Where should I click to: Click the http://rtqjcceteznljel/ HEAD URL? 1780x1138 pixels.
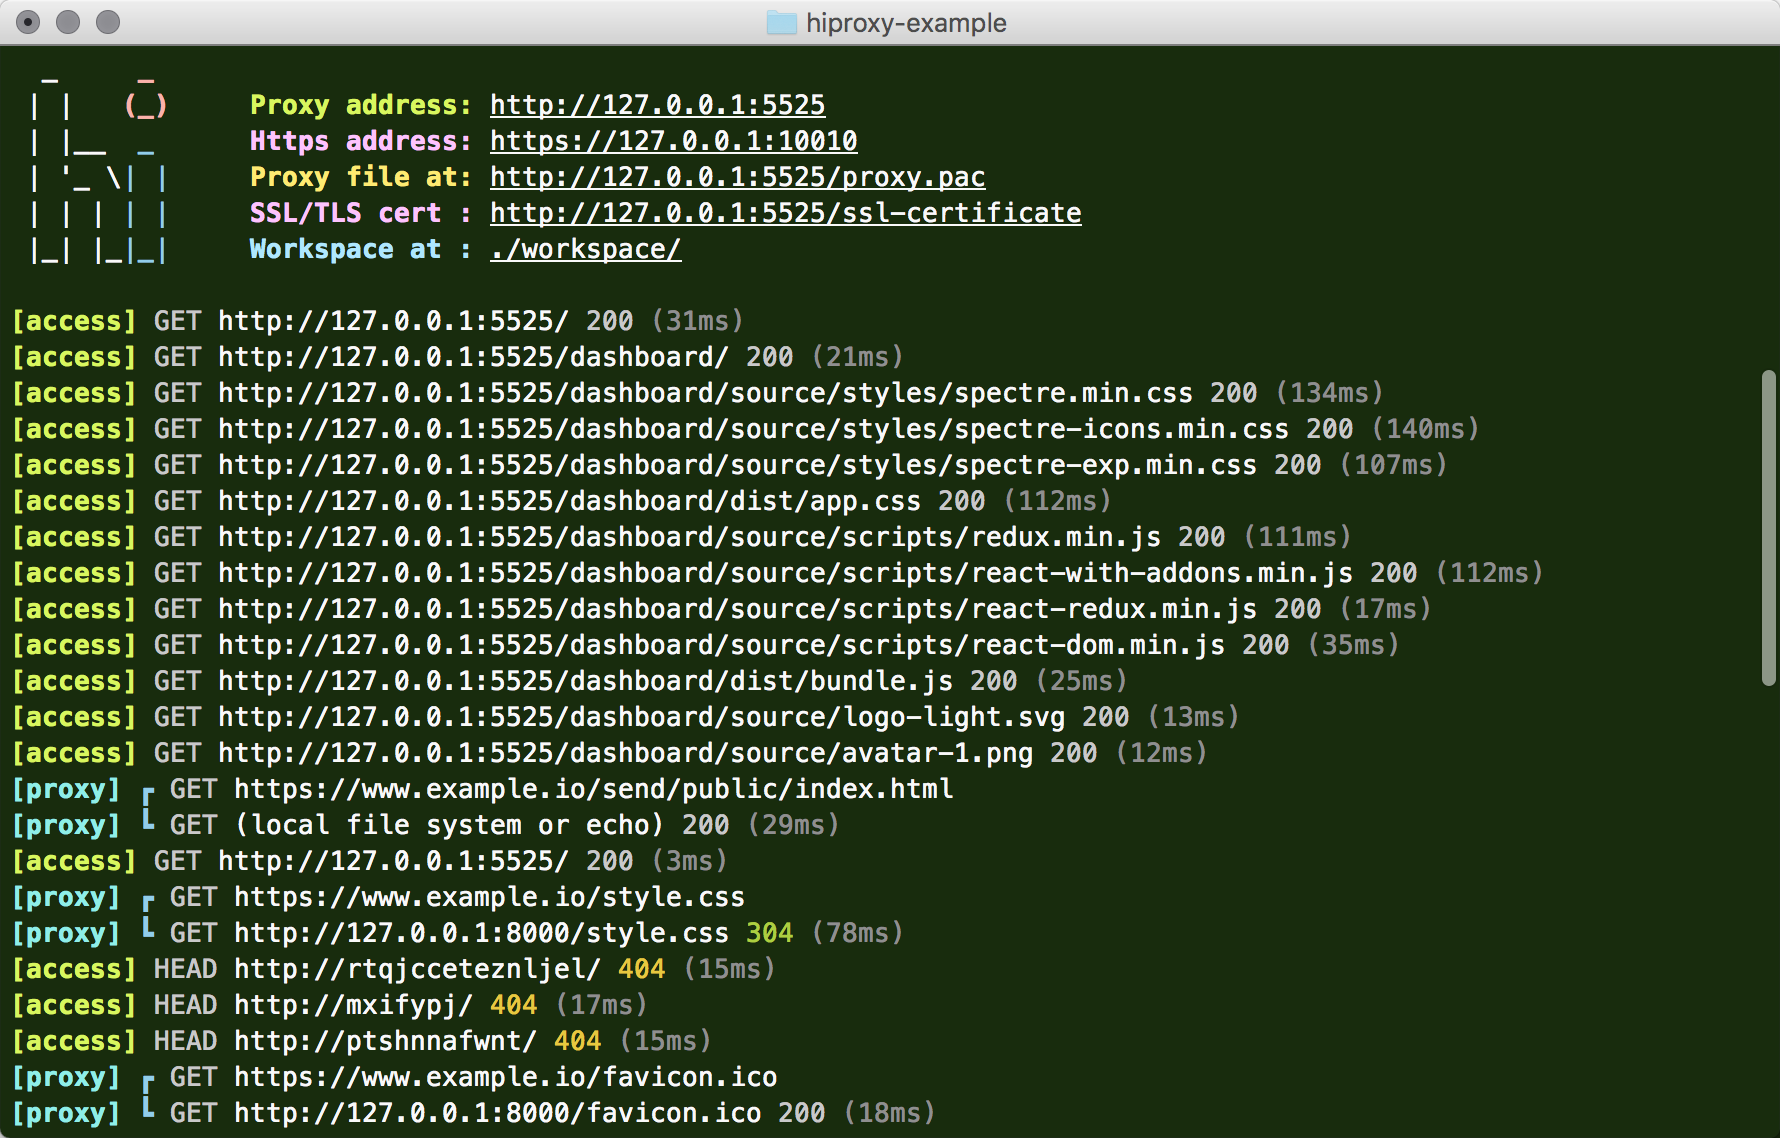418,969
